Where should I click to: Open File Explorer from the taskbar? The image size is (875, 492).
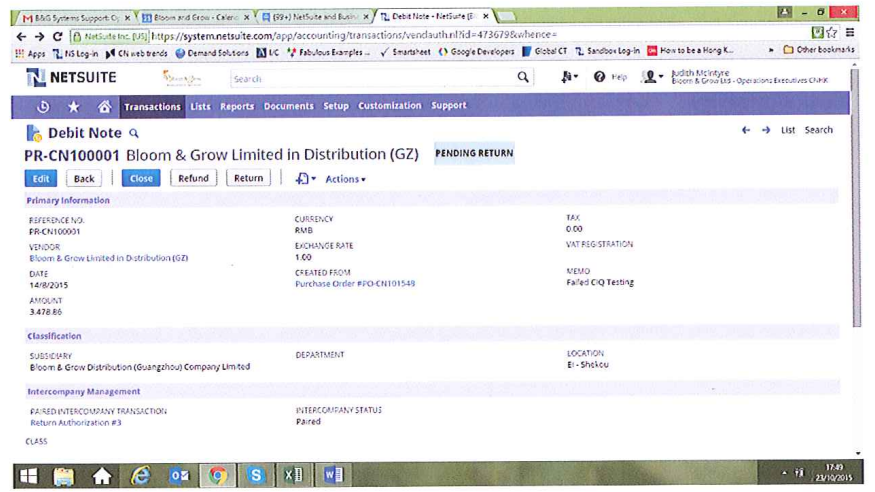64,476
